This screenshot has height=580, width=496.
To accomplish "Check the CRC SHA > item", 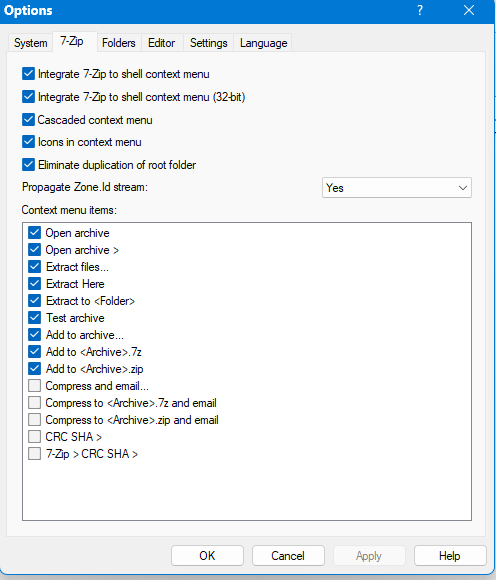I will (34, 437).
